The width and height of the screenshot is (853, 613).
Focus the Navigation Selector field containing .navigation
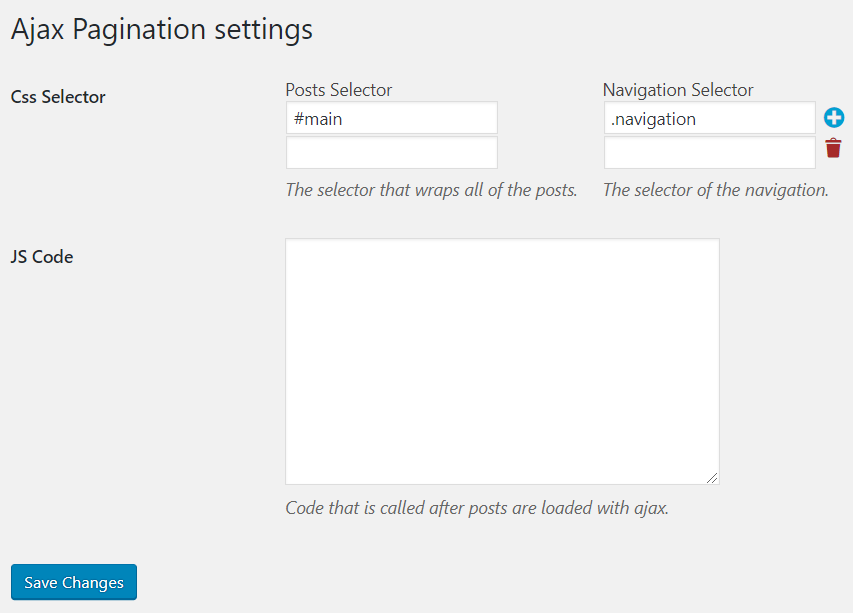pos(709,118)
